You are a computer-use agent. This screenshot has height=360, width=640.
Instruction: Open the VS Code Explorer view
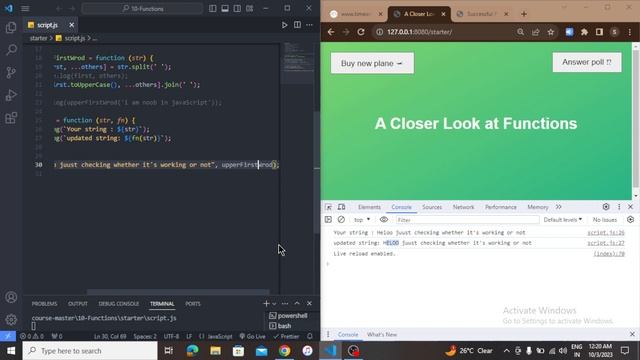pyautogui.click(x=11, y=27)
